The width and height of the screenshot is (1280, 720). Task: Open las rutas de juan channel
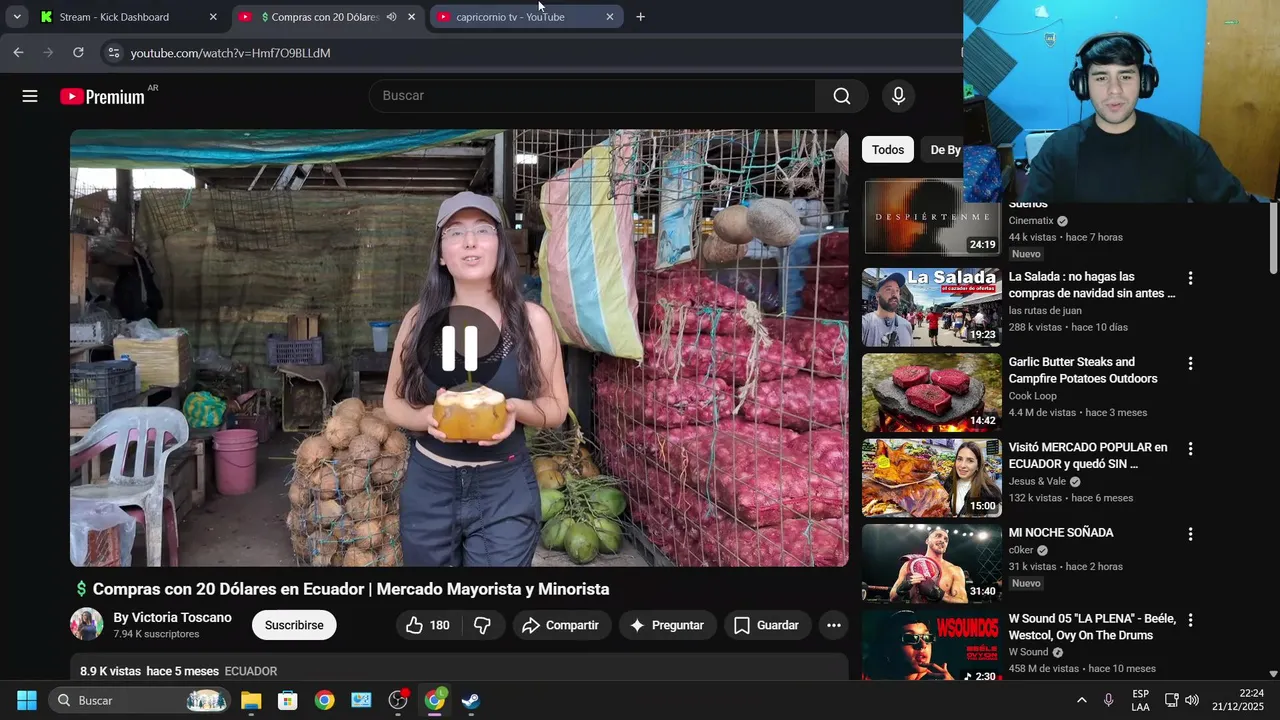(x=1044, y=310)
